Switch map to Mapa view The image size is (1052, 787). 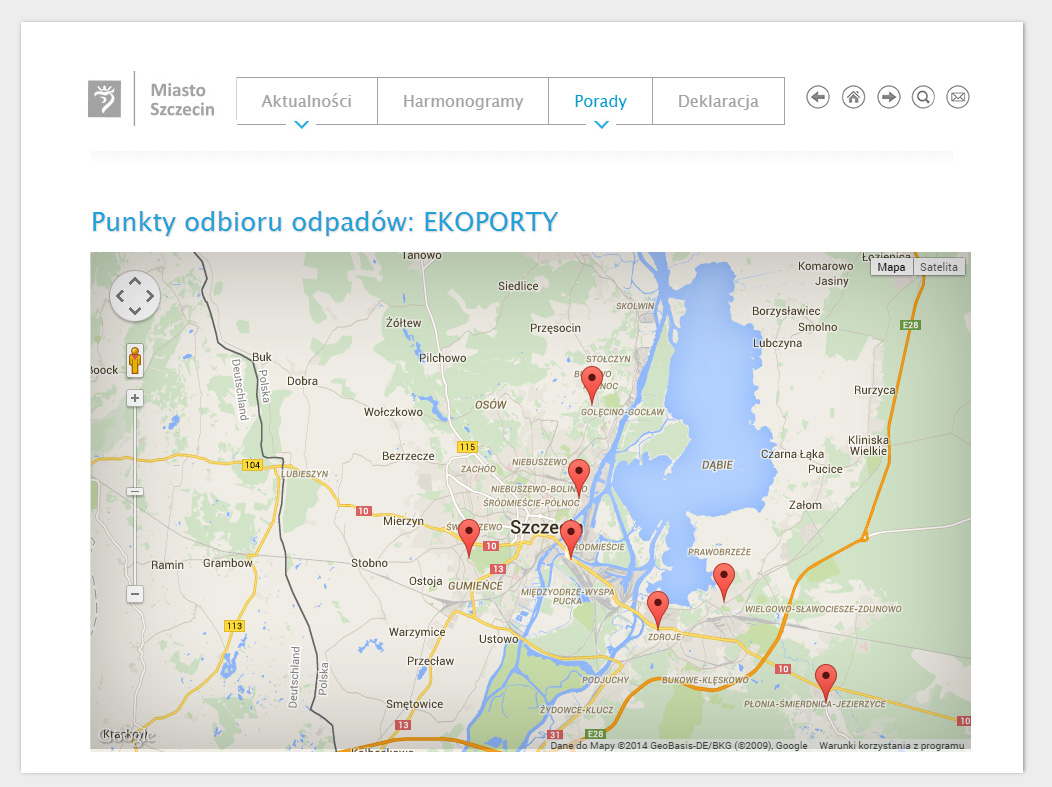891,267
